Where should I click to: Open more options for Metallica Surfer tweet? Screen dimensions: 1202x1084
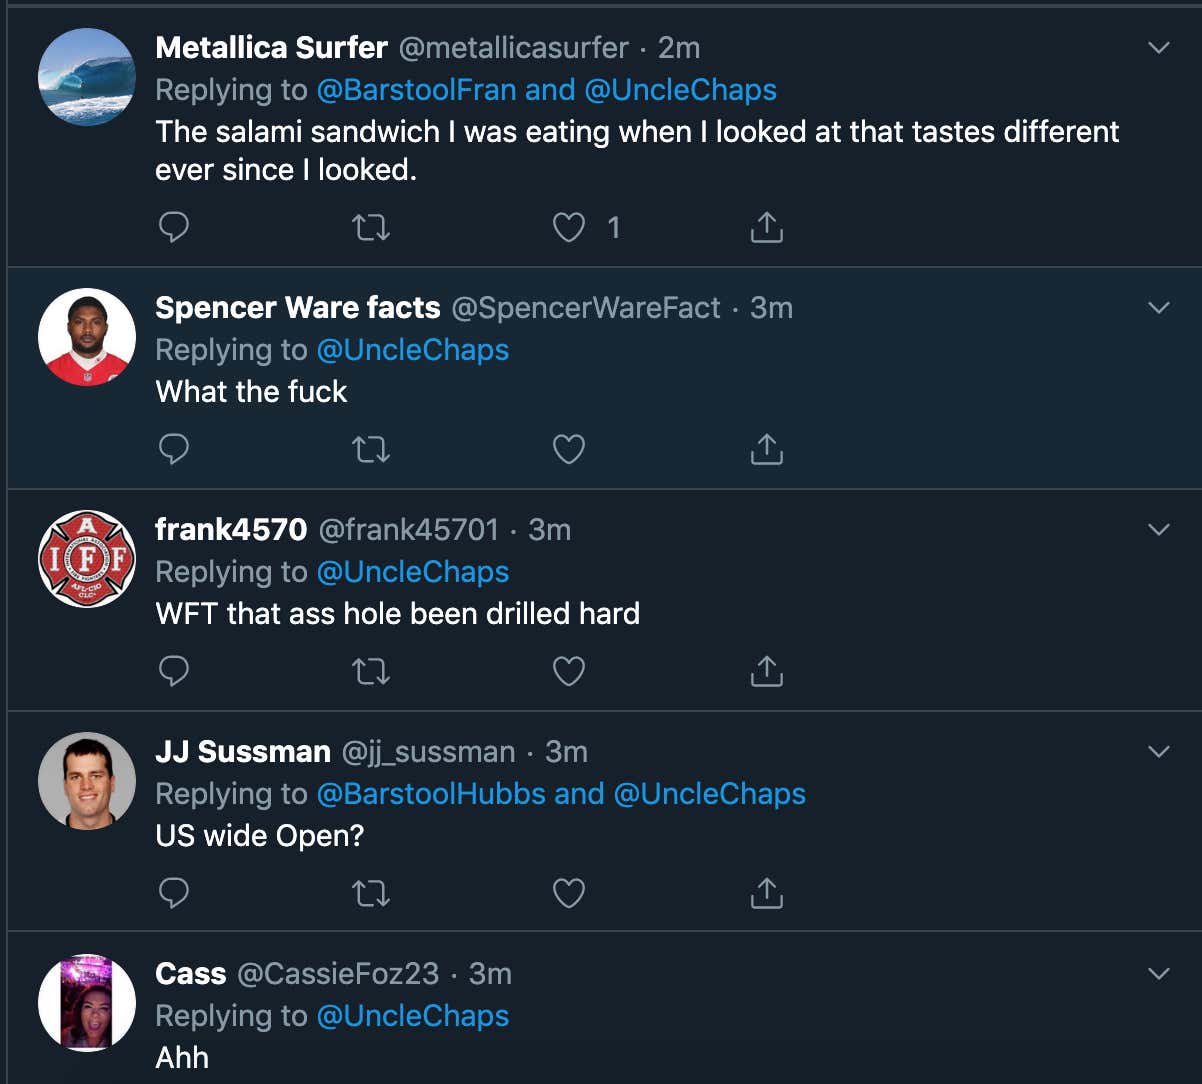(x=1159, y=47)
